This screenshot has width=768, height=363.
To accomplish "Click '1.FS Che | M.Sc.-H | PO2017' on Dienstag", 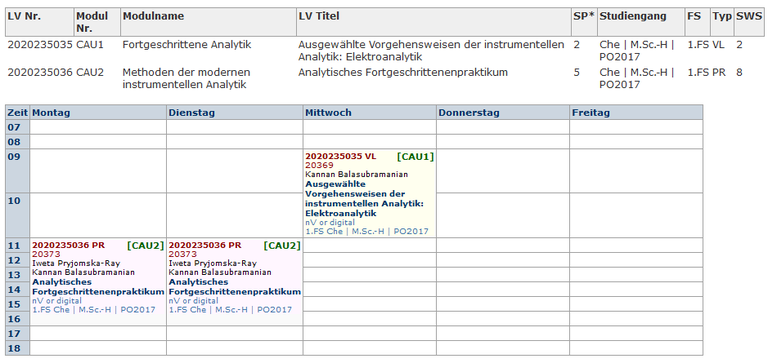I will click(x=231, y=310).
